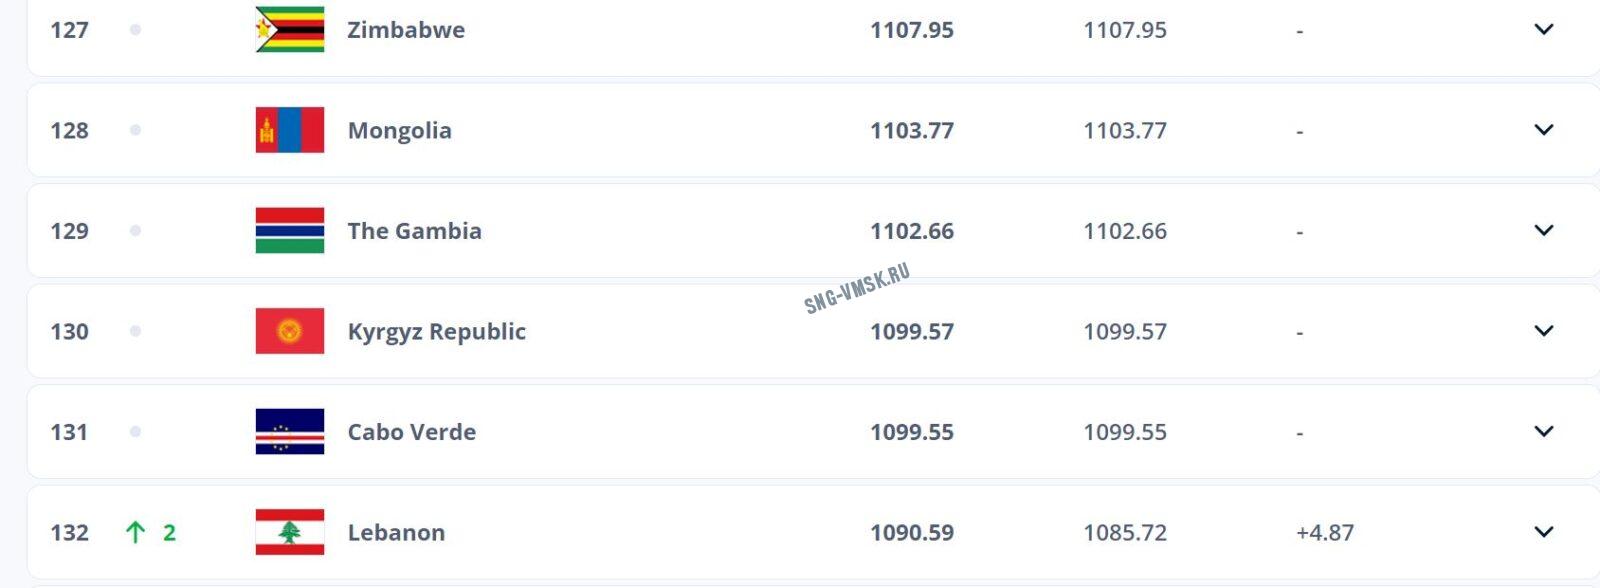Click the Kyrgyz Republic flag icon

[x=290, y=331]
